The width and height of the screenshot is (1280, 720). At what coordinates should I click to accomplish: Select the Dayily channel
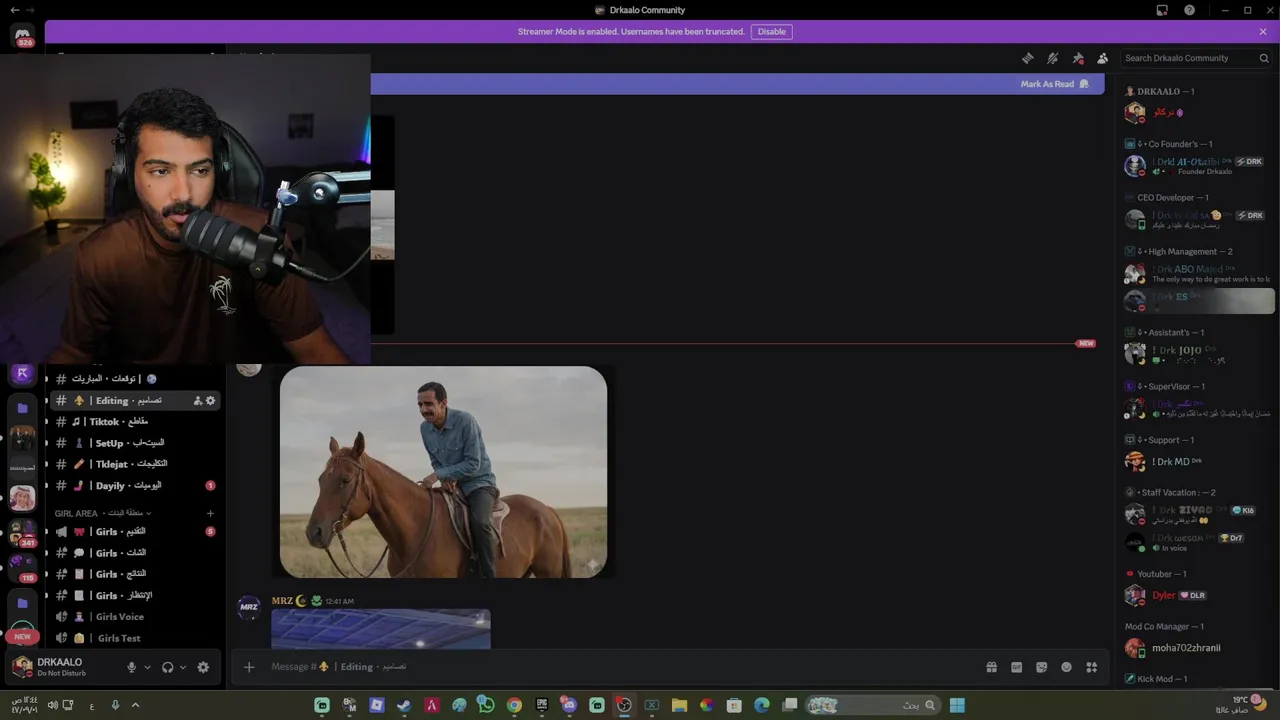(x=133, y=485)
